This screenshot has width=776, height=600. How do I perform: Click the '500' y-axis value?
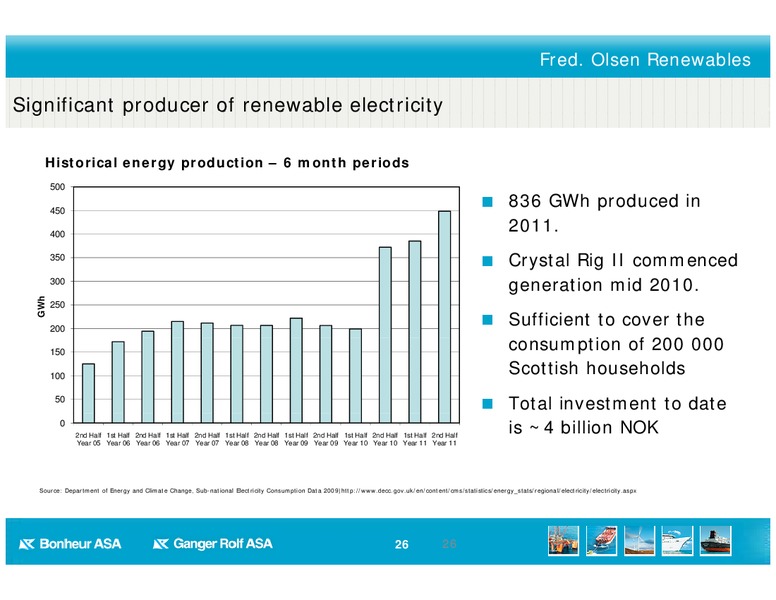pos(57,187)
